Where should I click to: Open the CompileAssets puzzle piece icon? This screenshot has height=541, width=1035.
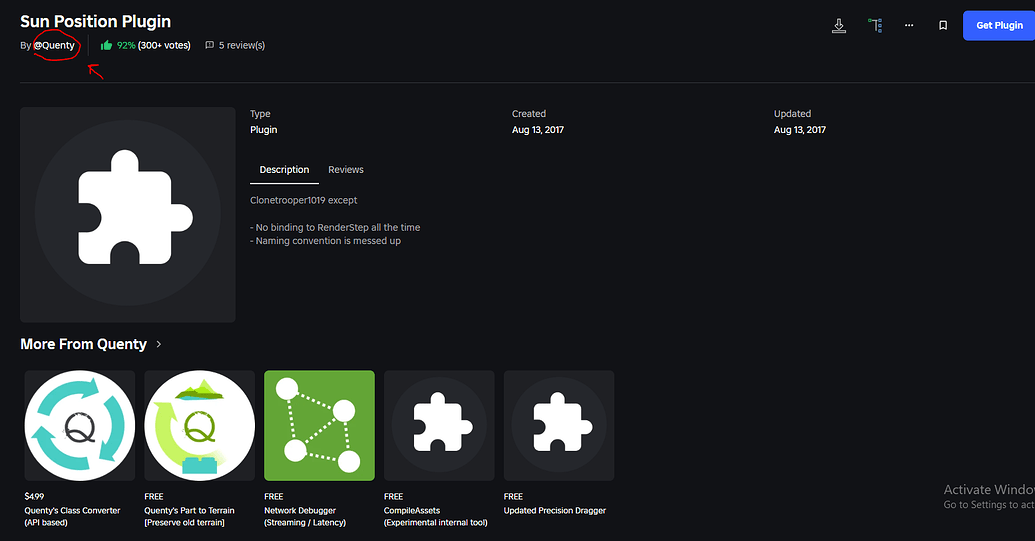pos(439,426)
